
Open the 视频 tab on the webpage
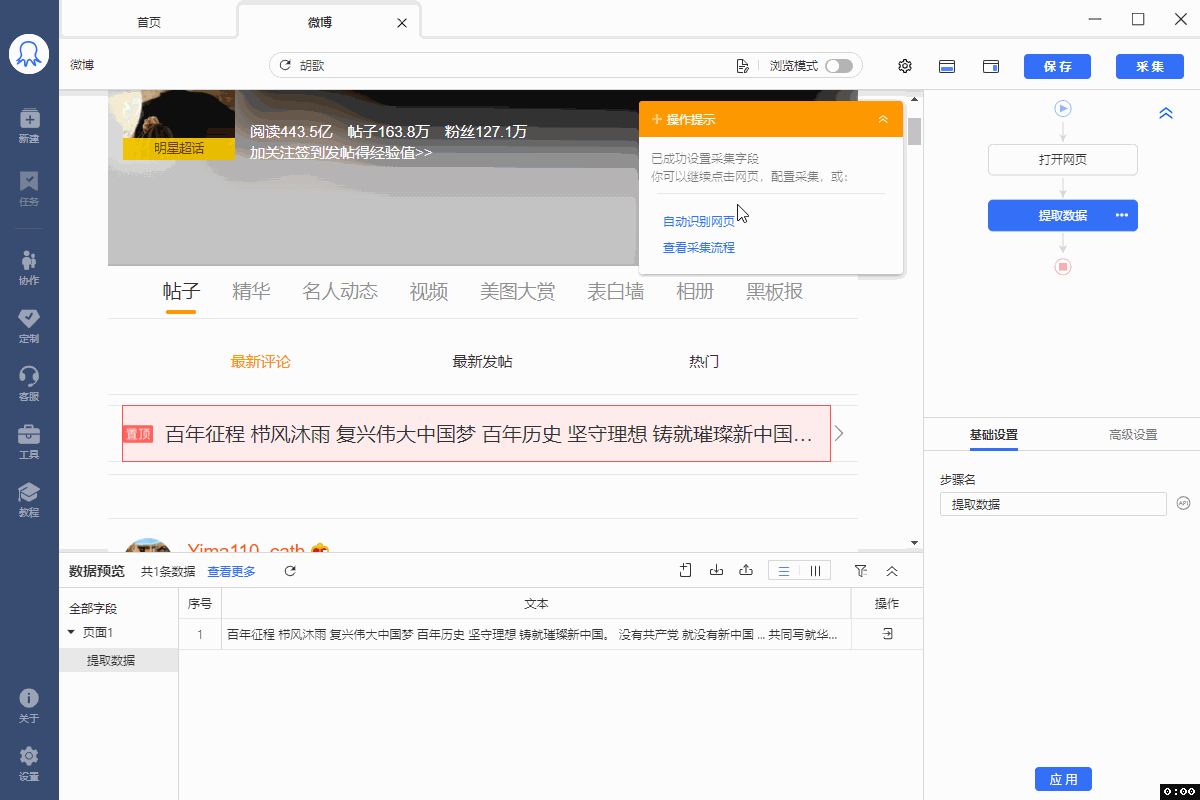(x=428, y=292)
